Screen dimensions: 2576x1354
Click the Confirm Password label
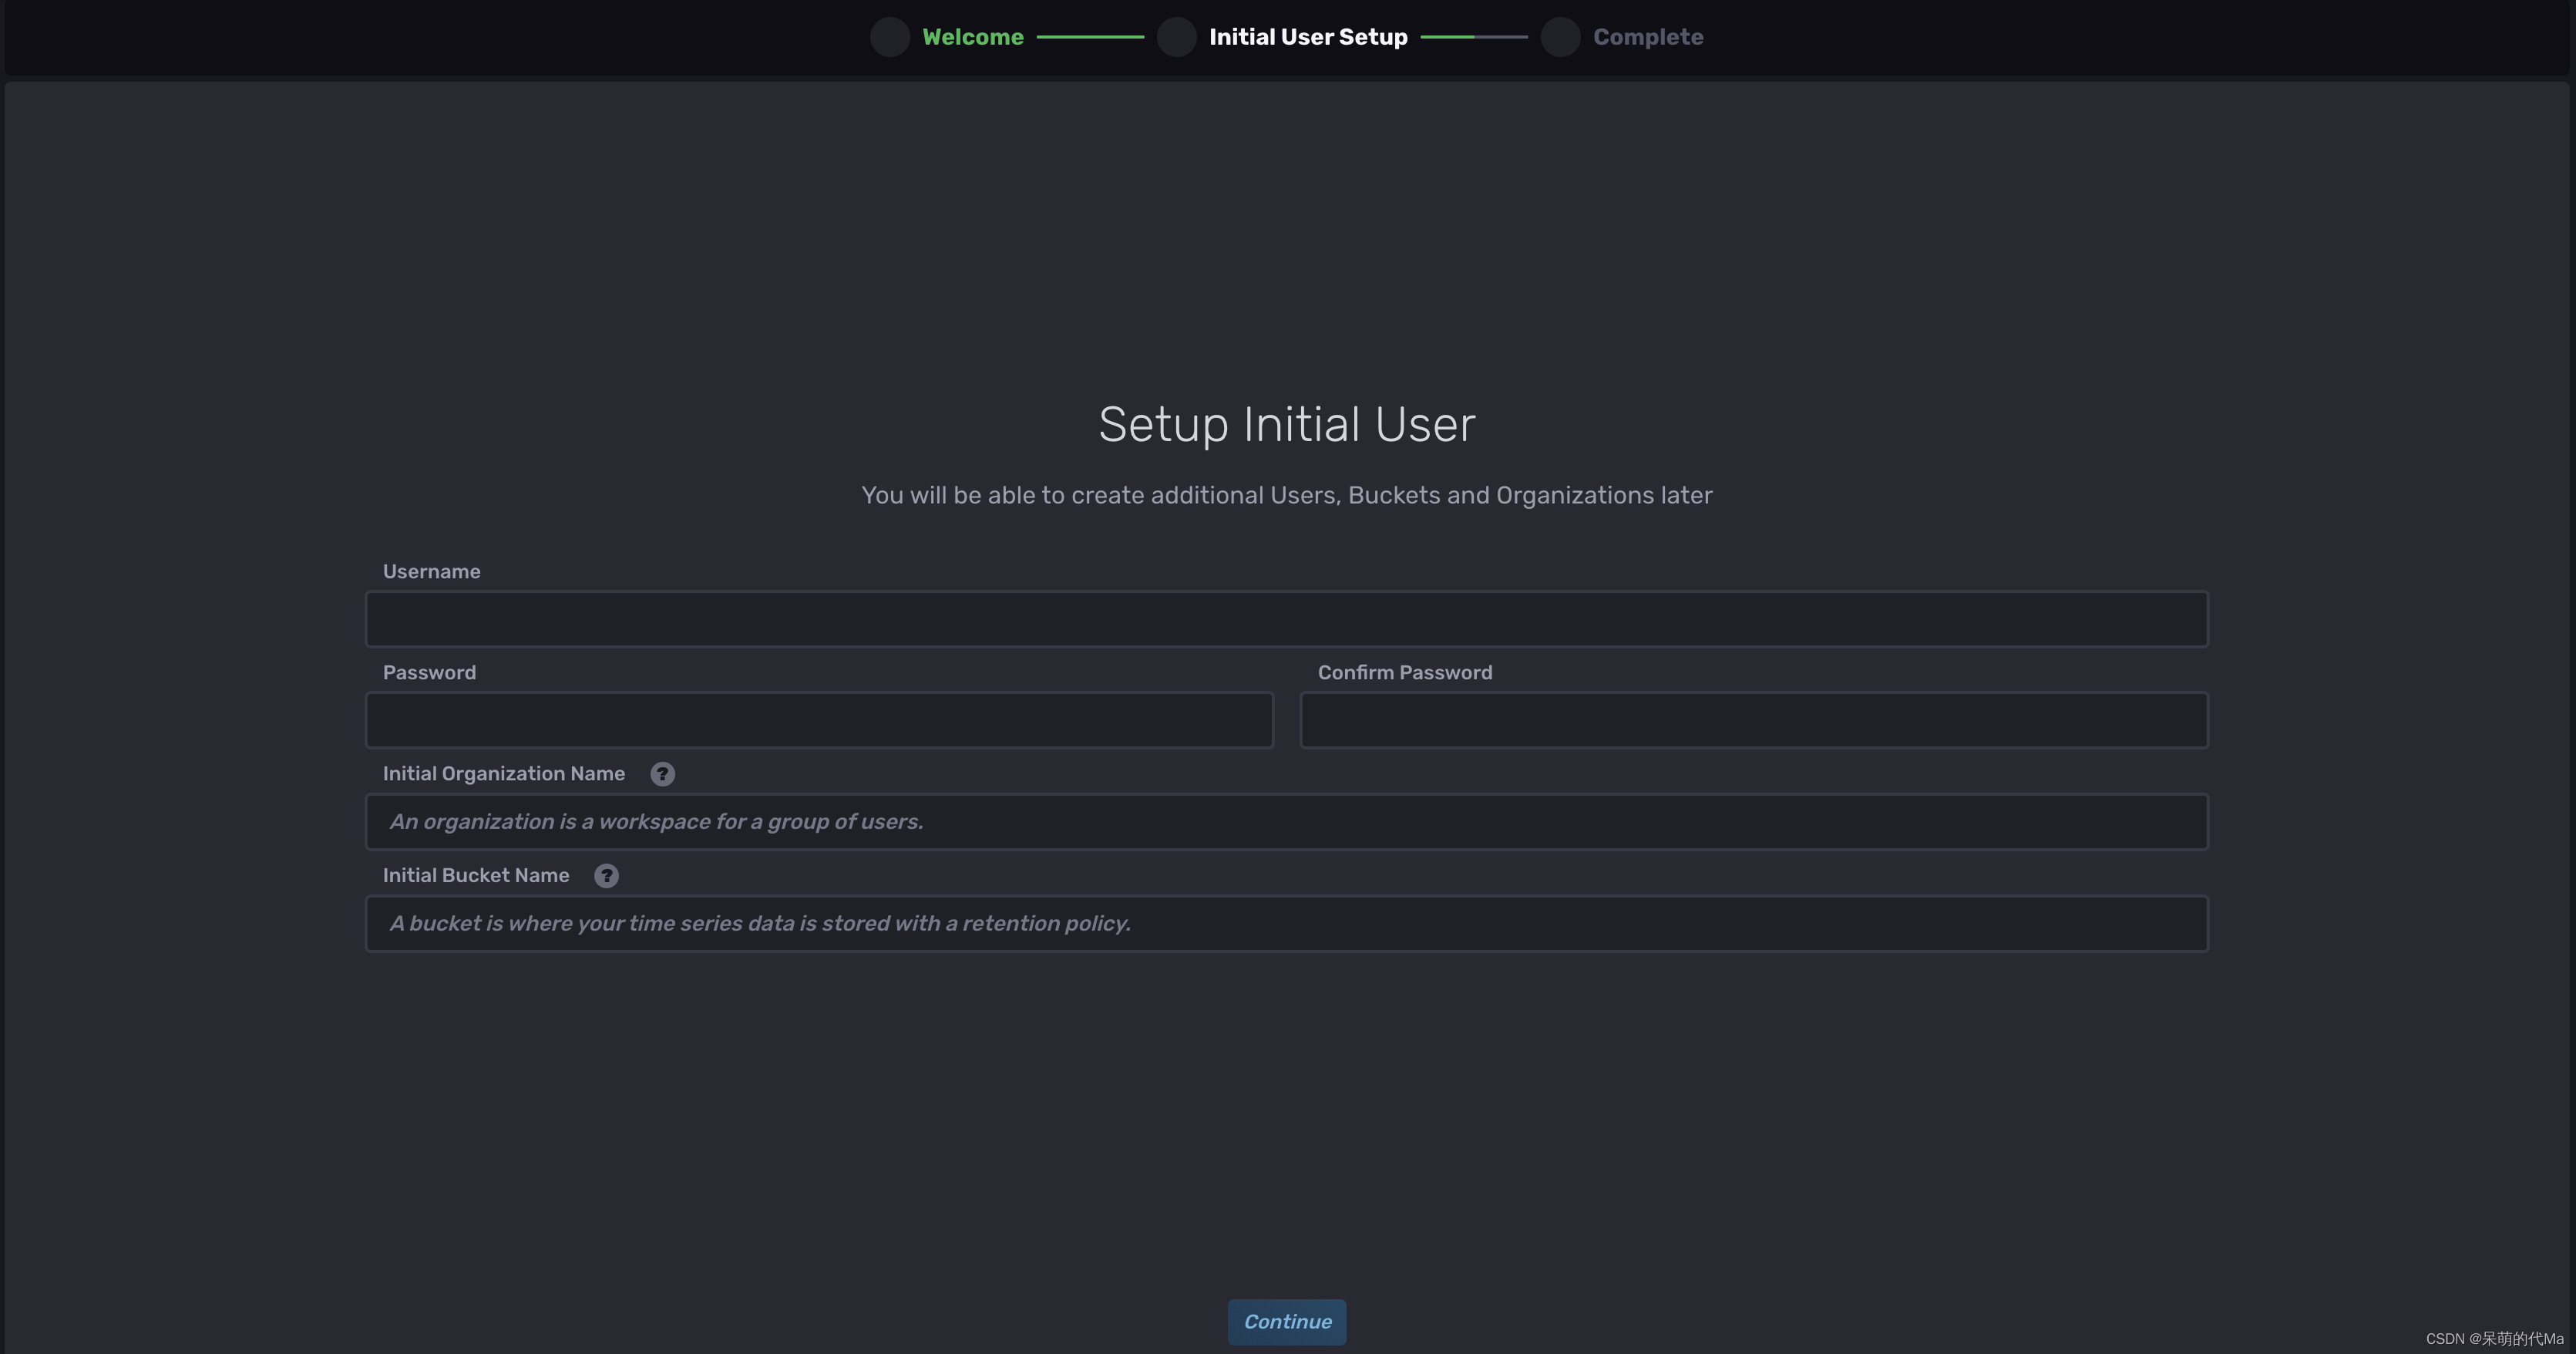(1405, 673)
